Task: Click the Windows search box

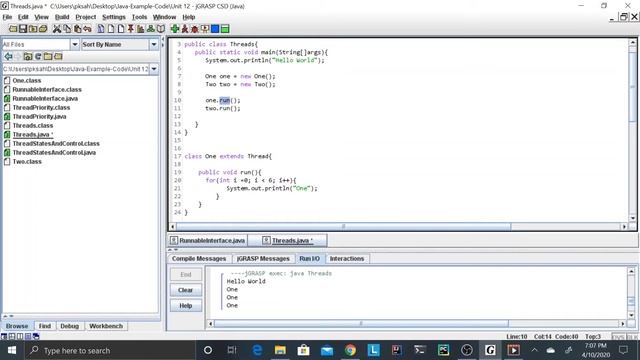Action: click(110, 350)
